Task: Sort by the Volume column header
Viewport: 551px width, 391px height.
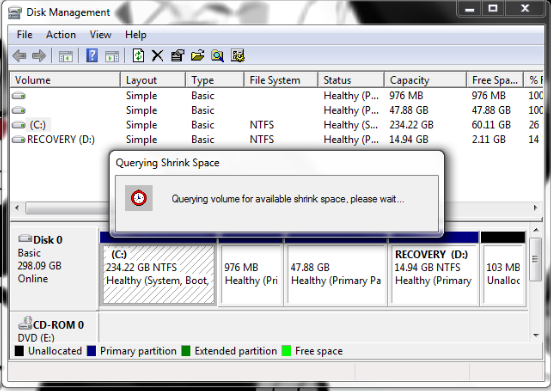Action: (65, 80)
